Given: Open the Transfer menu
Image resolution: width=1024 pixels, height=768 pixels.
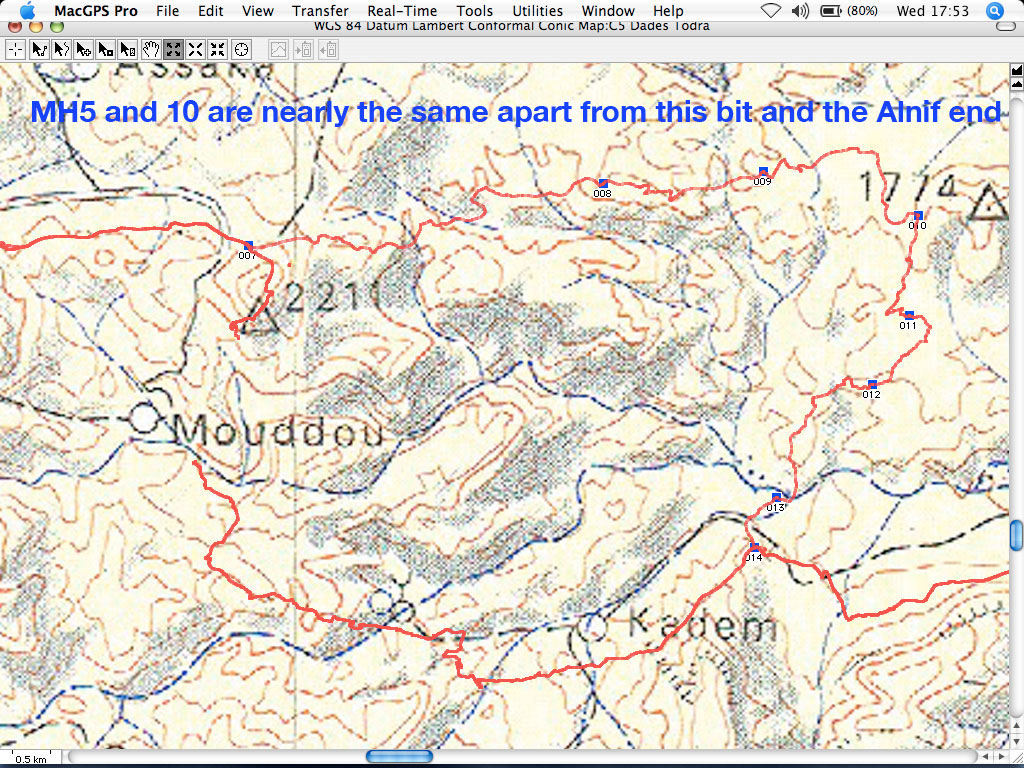Looking at the screenshot, I should [x=320, y=11].
